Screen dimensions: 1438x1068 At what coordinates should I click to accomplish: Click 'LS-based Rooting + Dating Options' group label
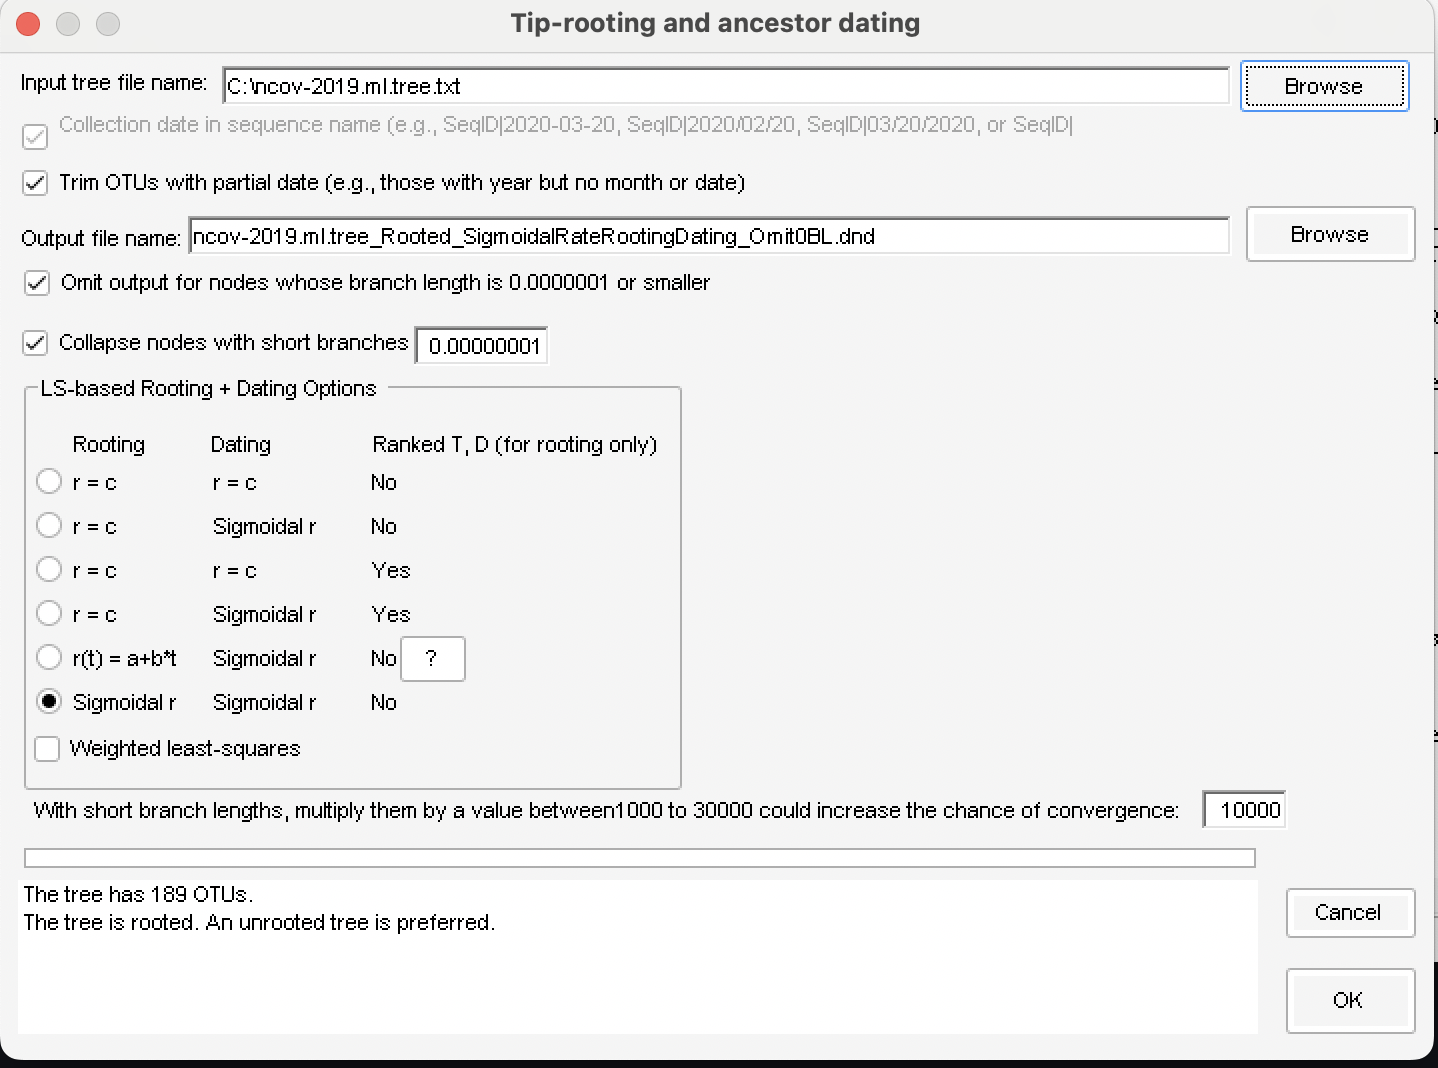pos(209,388)
